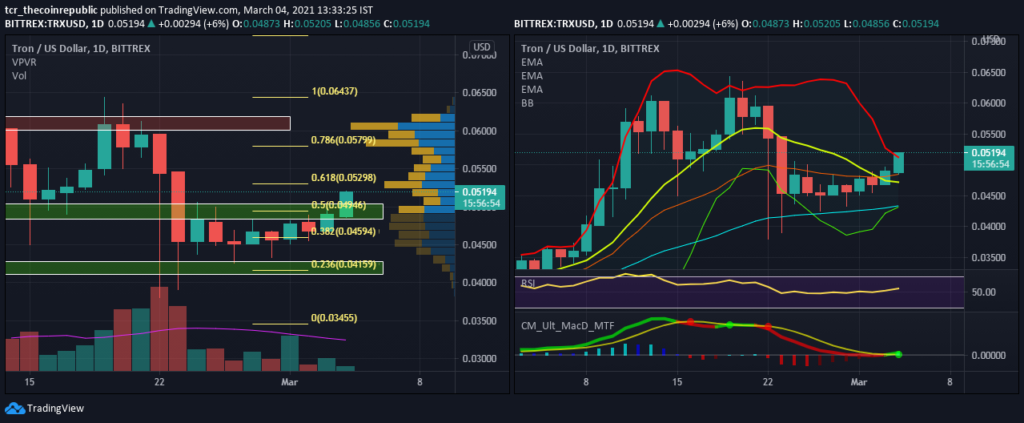Click the right chart title 'Tron / US Dollar, 1D, BITTREX'
Screen dimensions: 1024x423
(x=590, y=48)
